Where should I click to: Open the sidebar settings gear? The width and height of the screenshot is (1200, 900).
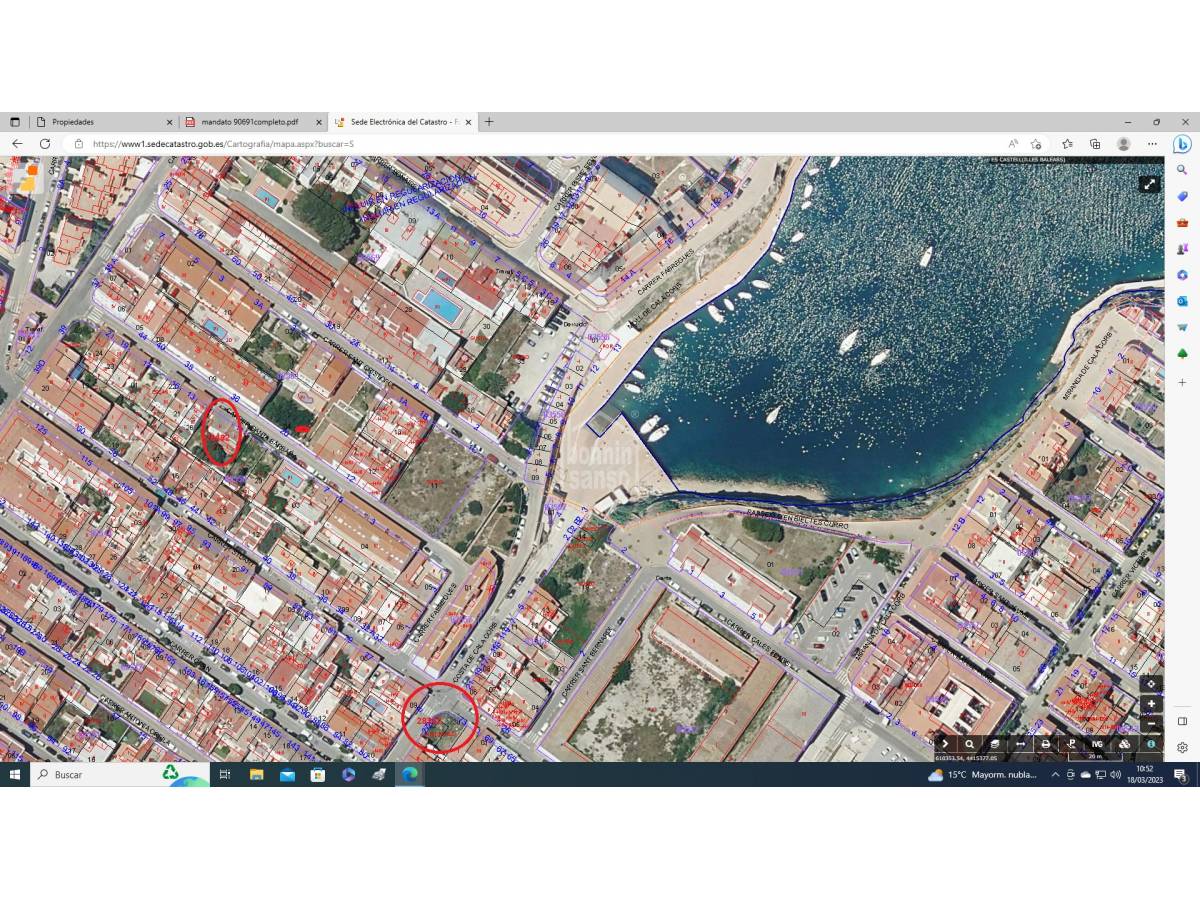tap(1182, 747)
